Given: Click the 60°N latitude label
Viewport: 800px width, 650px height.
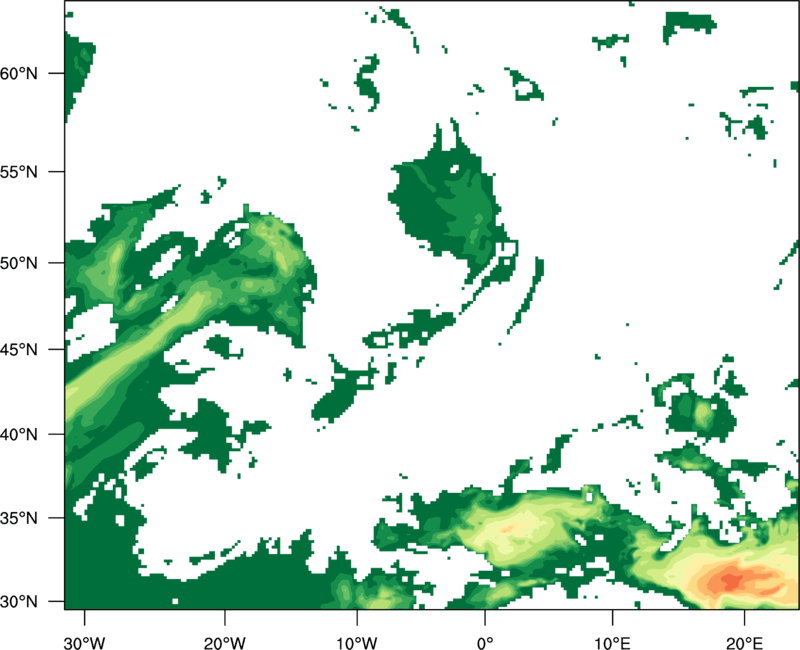Looking at the screenshot, I should tap(19, 73).
